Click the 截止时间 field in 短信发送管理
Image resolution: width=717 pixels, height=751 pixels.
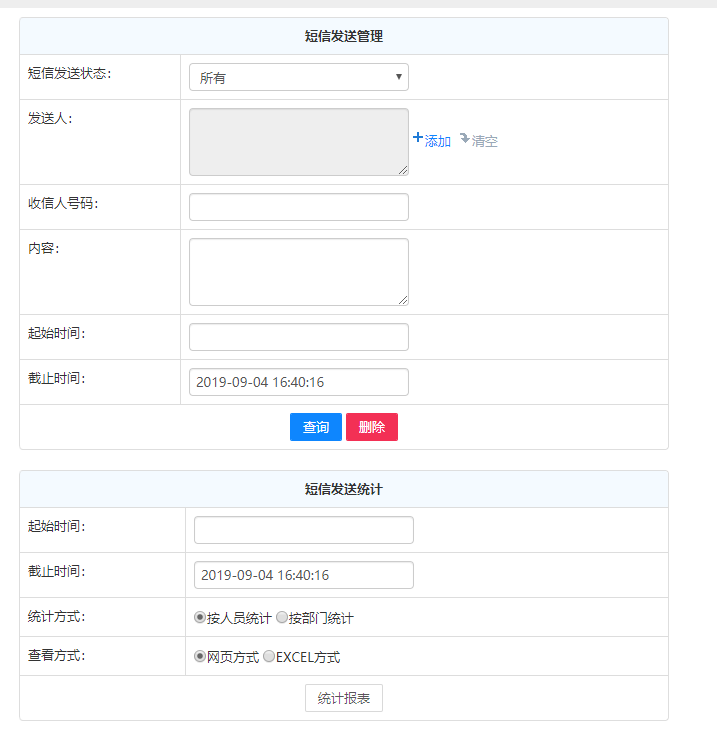click(x=298, y=382)
